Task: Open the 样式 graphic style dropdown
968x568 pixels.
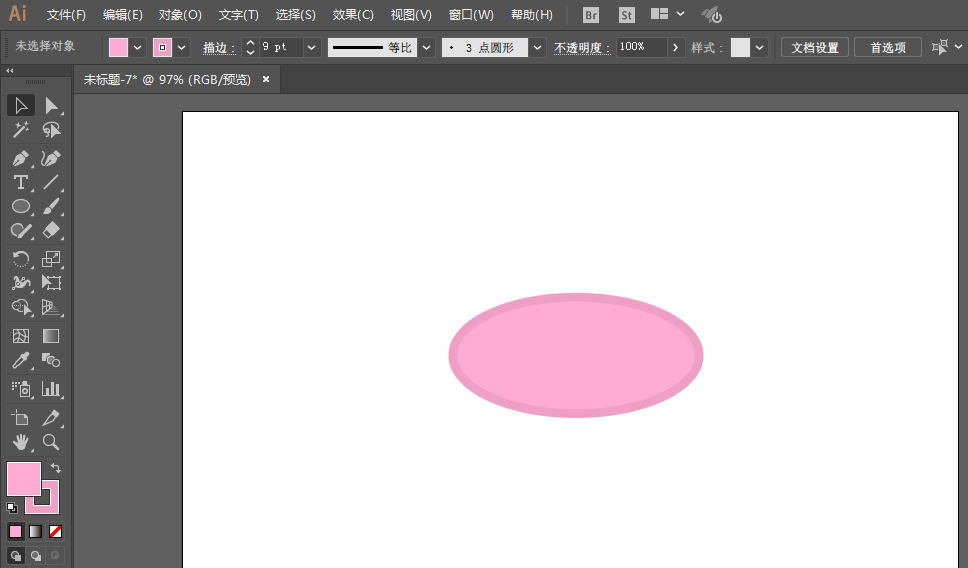Action: tap(759, 48)
